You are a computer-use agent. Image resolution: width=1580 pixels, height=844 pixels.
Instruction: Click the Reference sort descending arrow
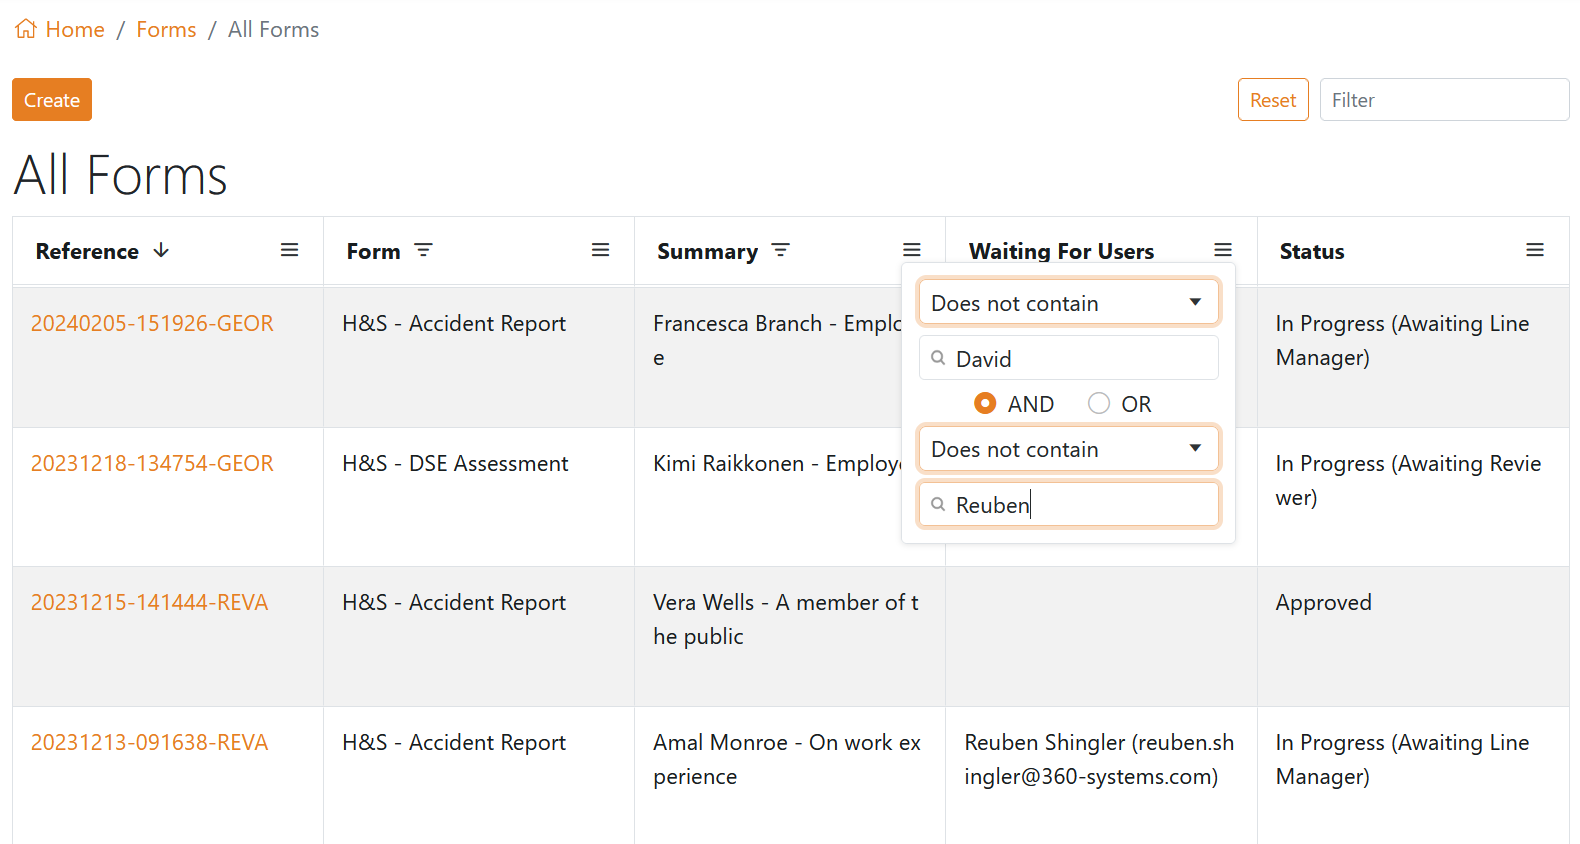161,250
